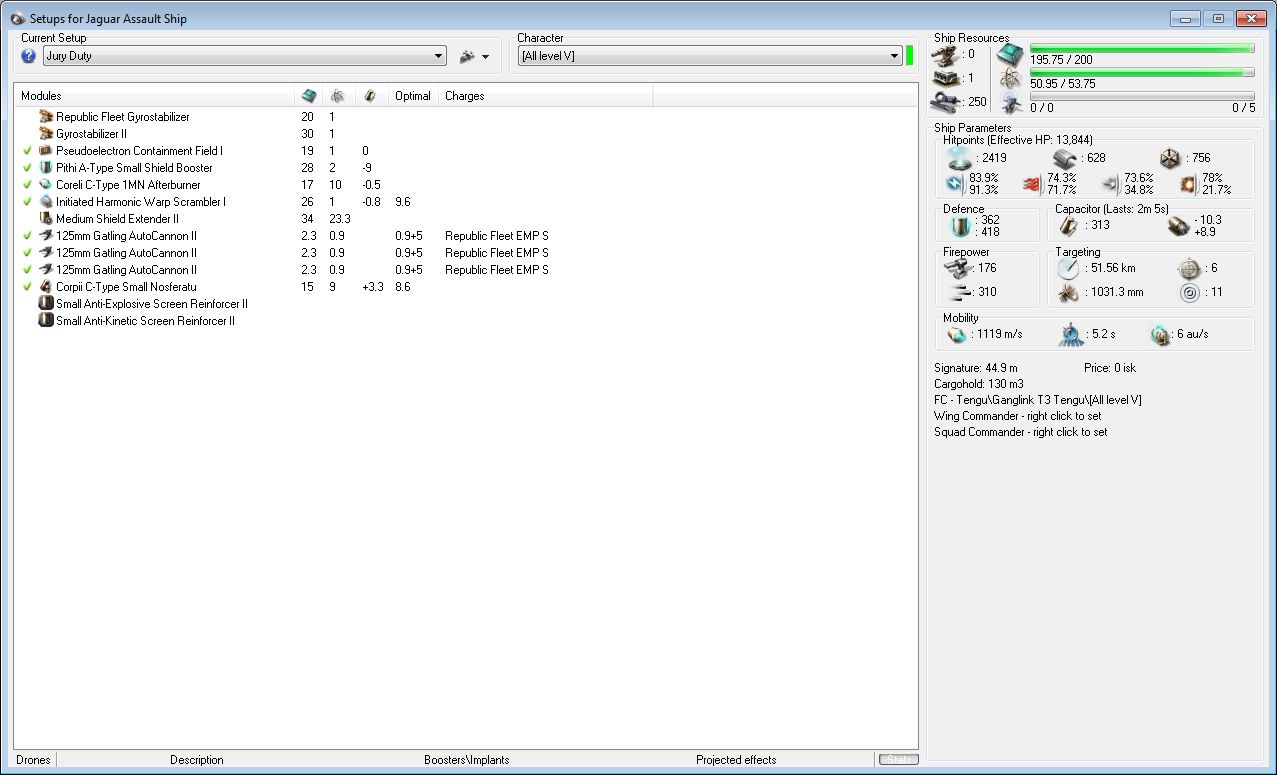
Task: Click the sensor strength icon showing 11
Action: pos(1188,292)
